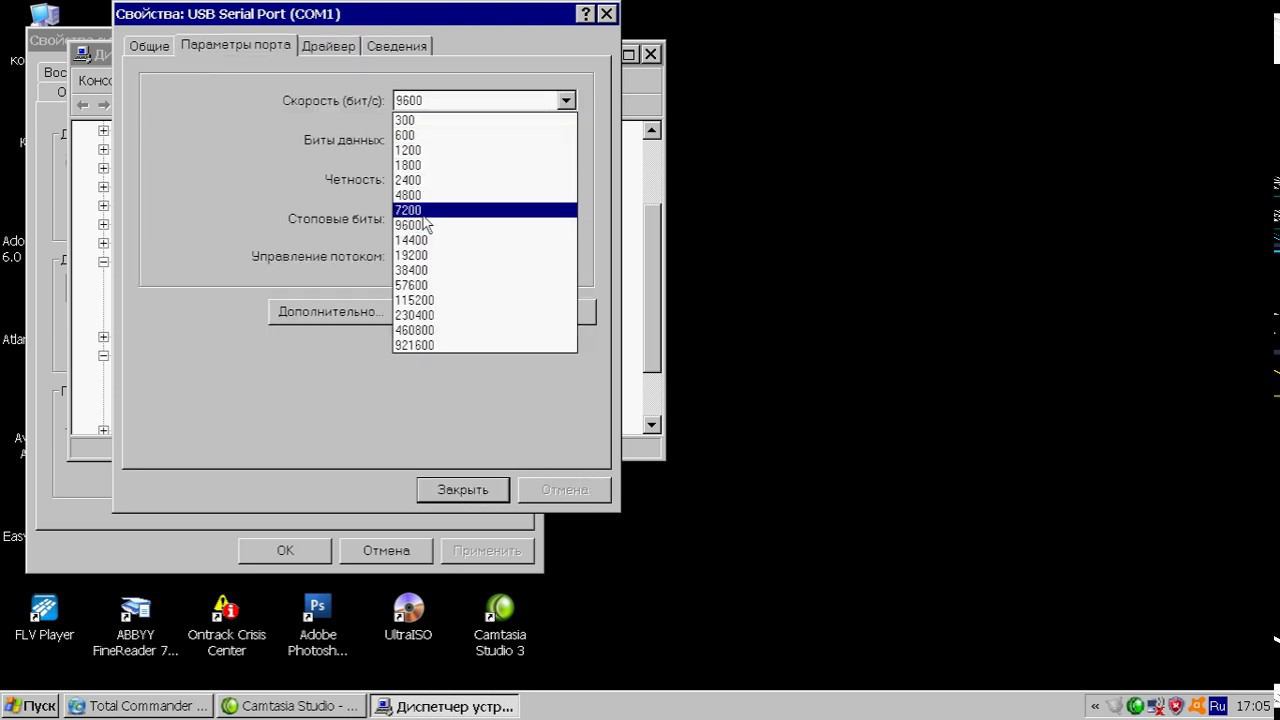This screenshot has height=720, width=1280.
Task: Click the taskbar clock showing 17:05
Action: [x=1253, y=706]
